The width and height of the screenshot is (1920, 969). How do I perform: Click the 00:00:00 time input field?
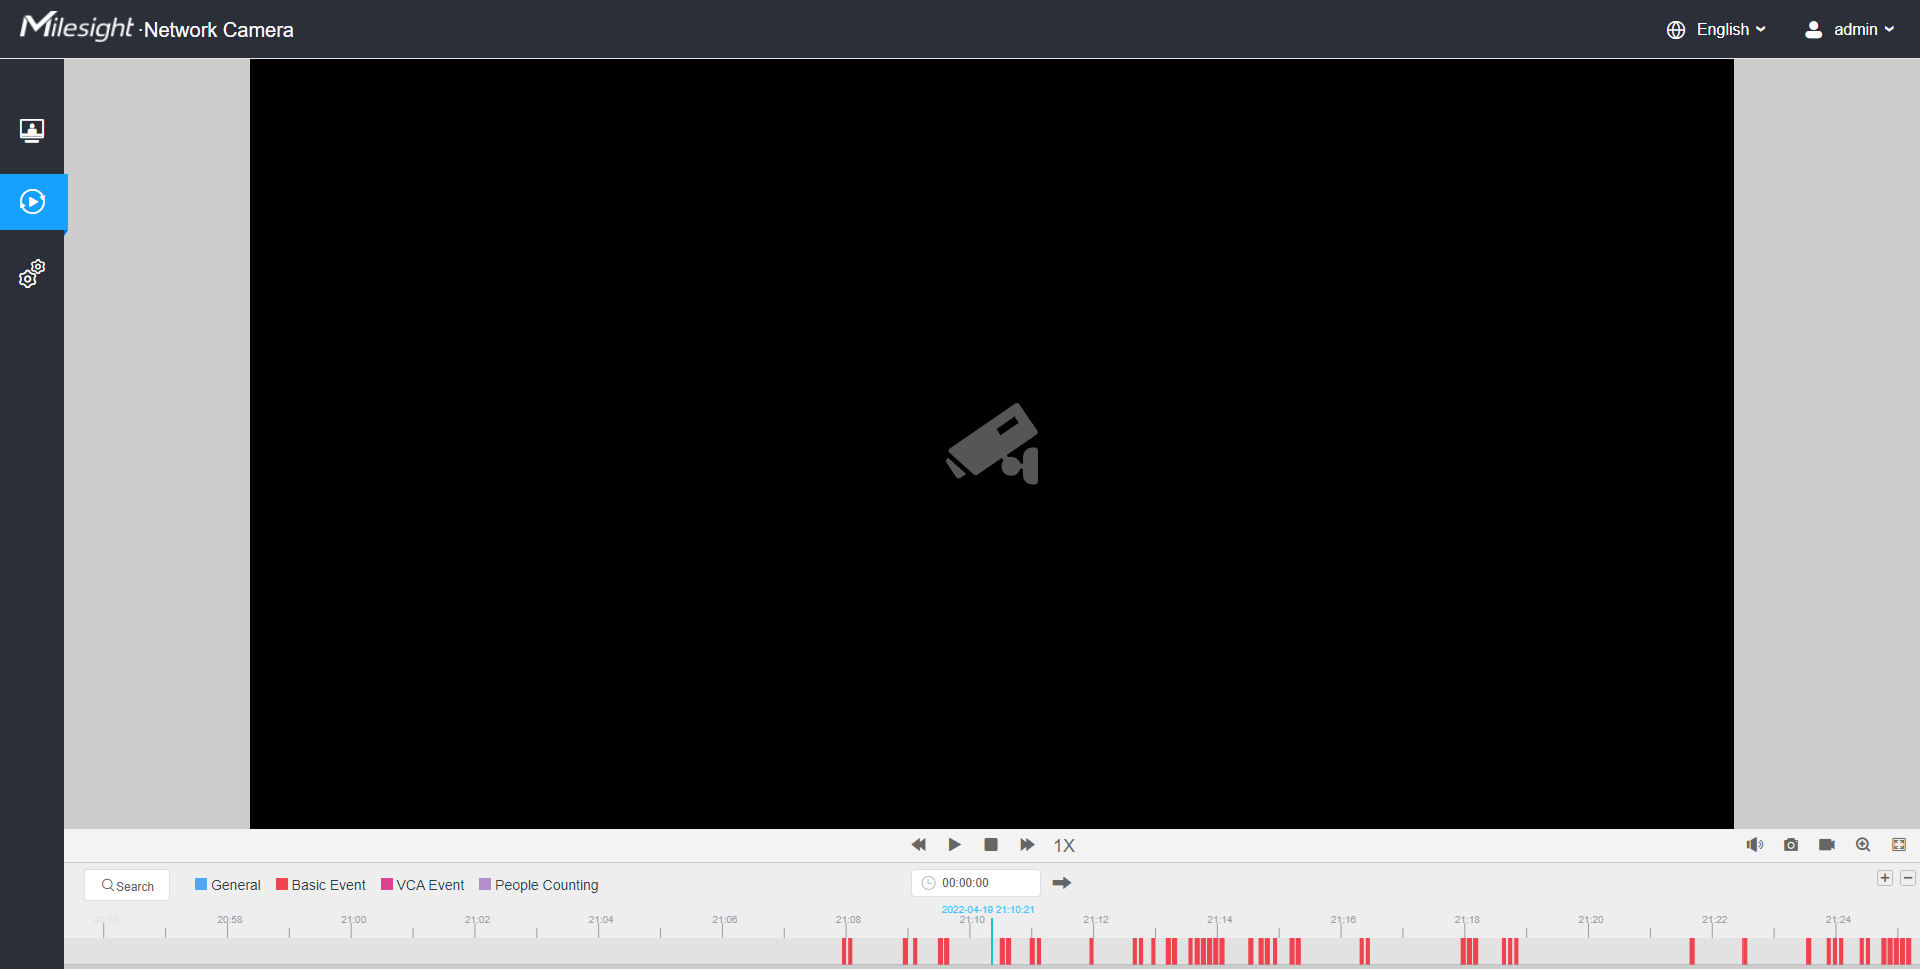(976, 883)
